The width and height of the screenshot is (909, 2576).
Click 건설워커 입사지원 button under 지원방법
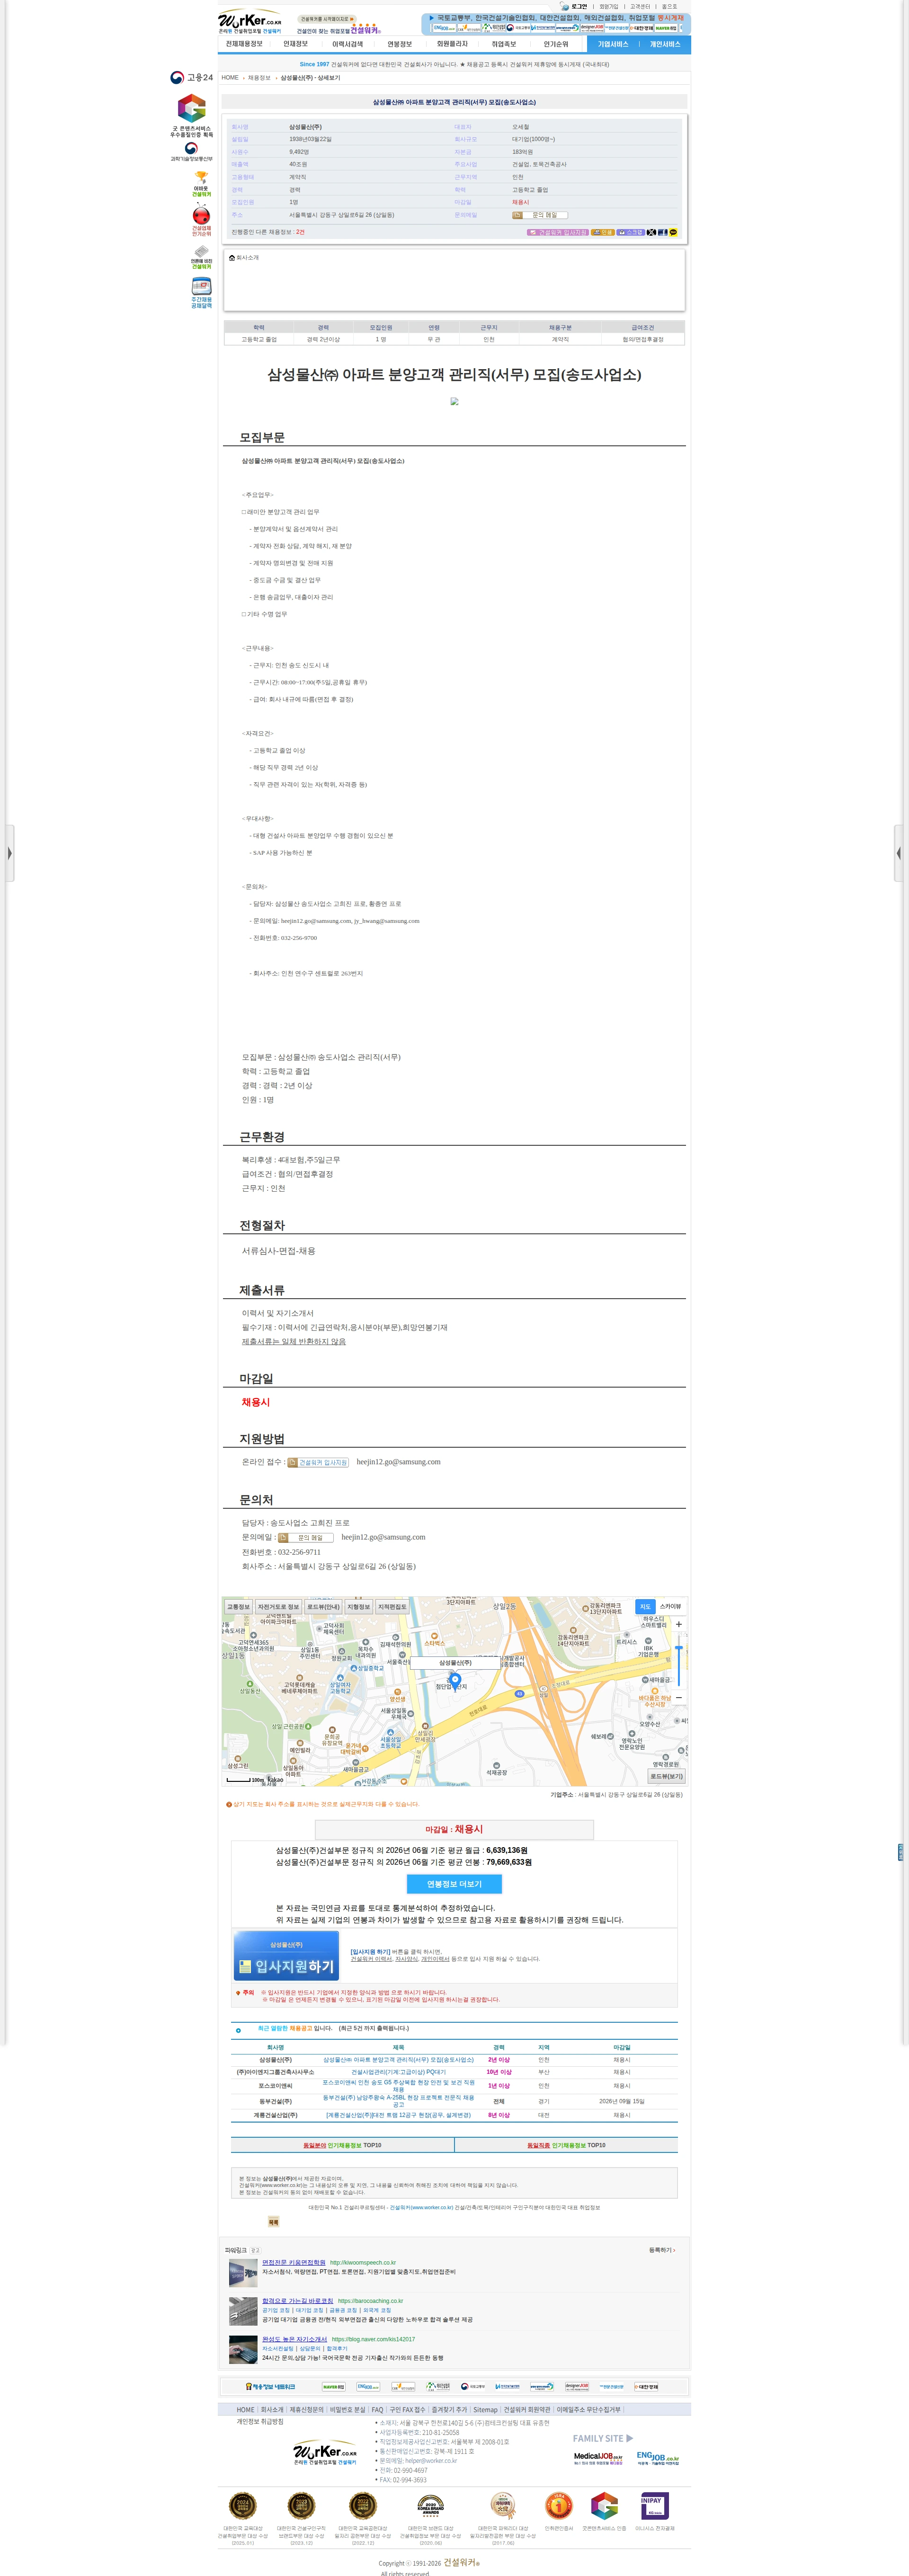[x=318, y=1462]
